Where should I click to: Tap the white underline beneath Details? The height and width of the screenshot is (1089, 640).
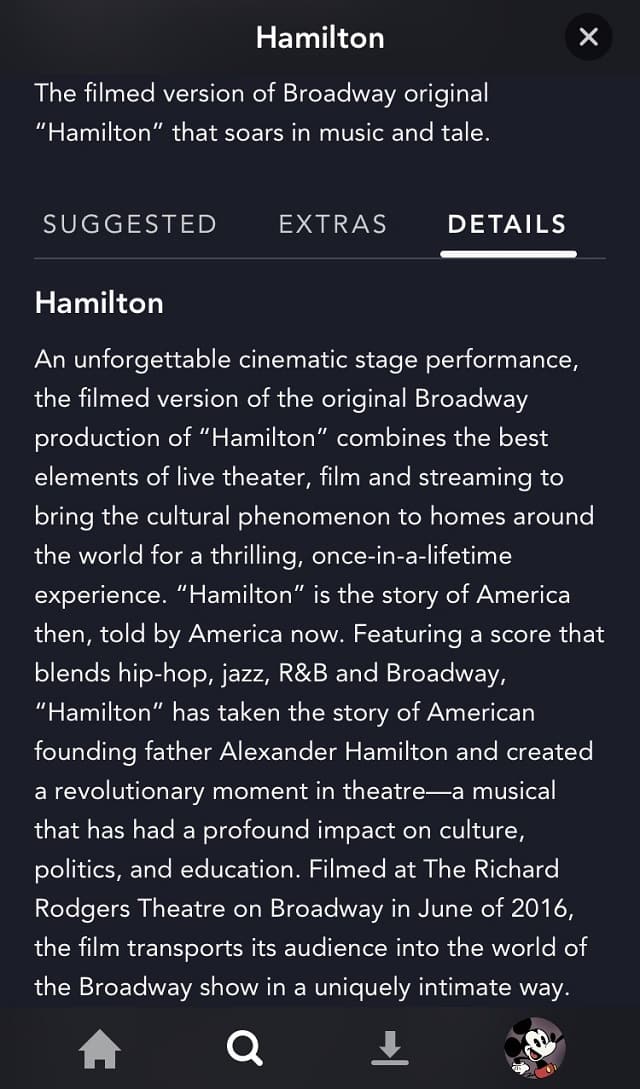(508, 254)
